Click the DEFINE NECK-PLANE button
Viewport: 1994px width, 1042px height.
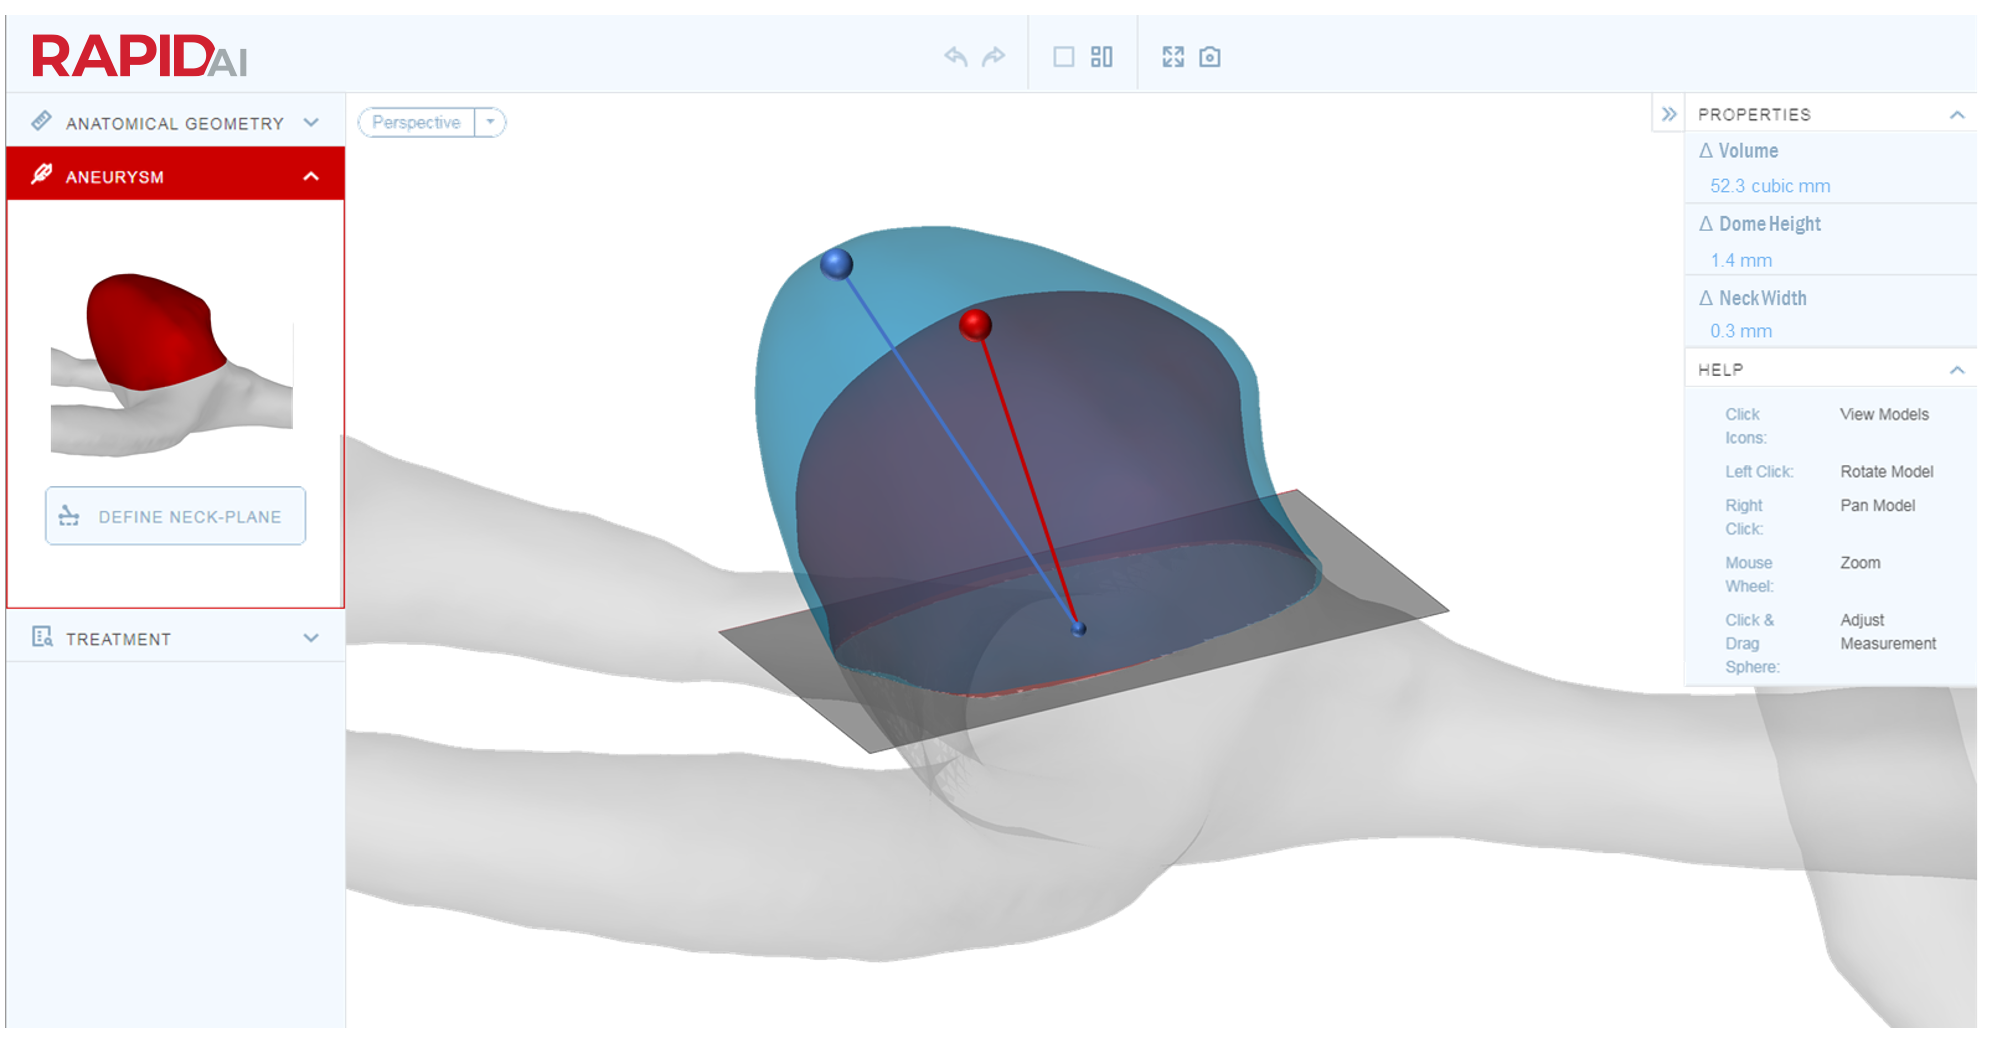tap(175, 516)
